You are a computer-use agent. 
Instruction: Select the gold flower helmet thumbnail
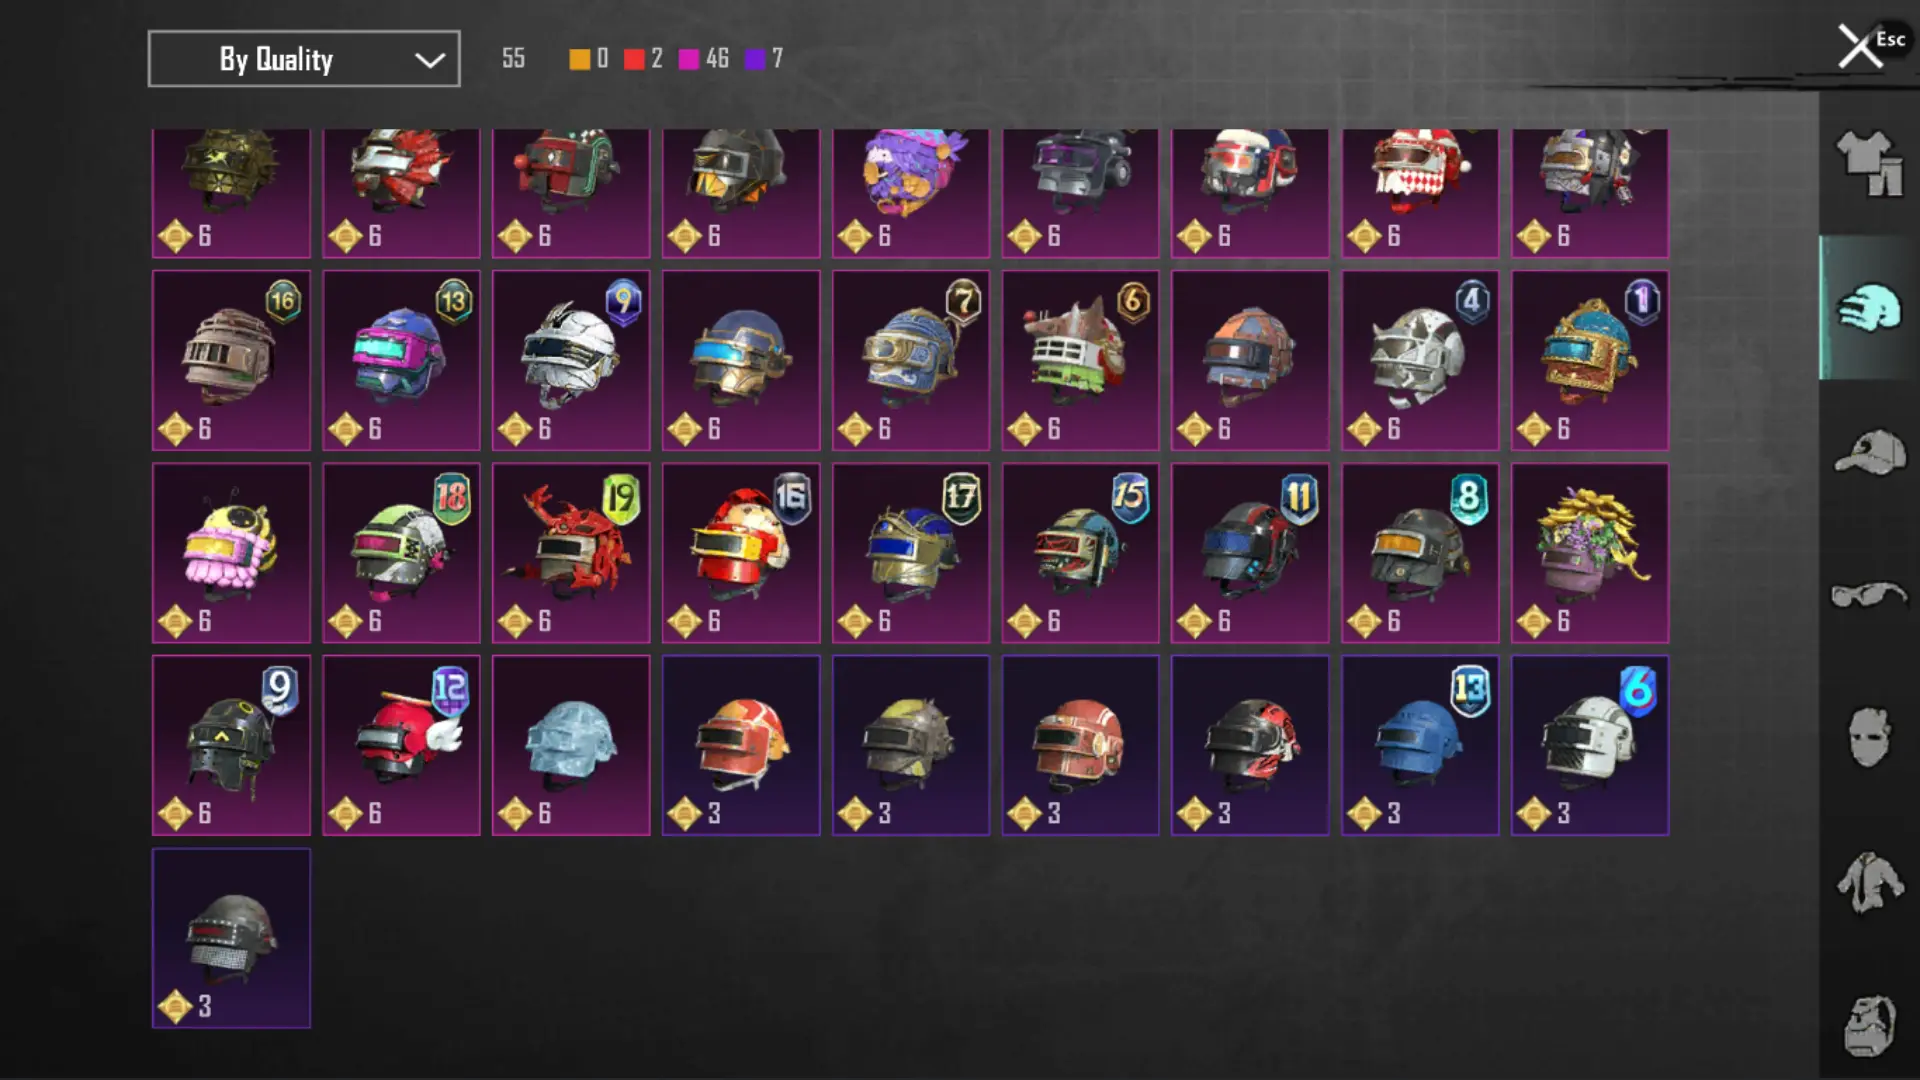pos(1590,553)
